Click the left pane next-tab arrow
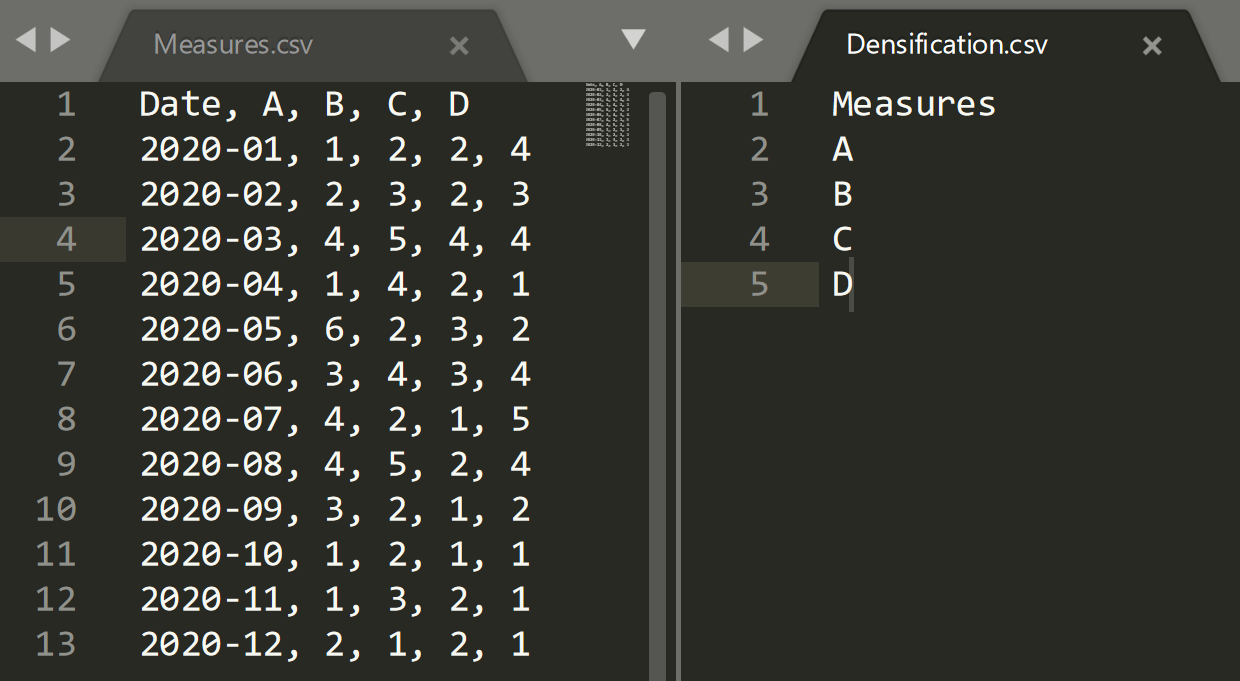The height and width of the screenshot is (681, 1240). [x=60, y=40]
